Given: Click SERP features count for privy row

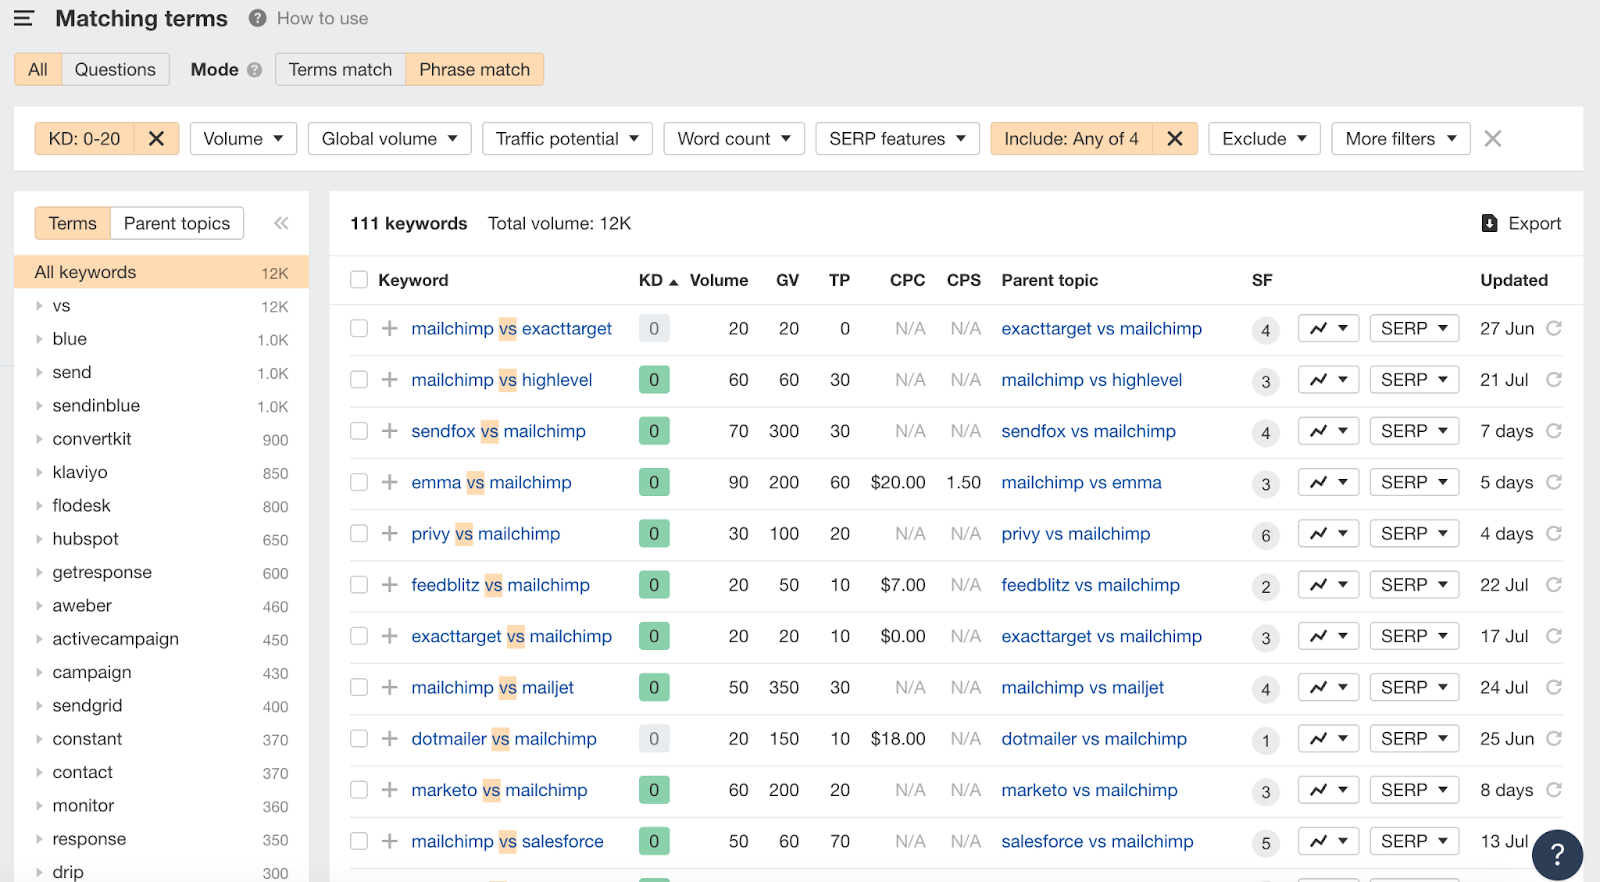Looking at the screenshot, I should (1265, 535).
